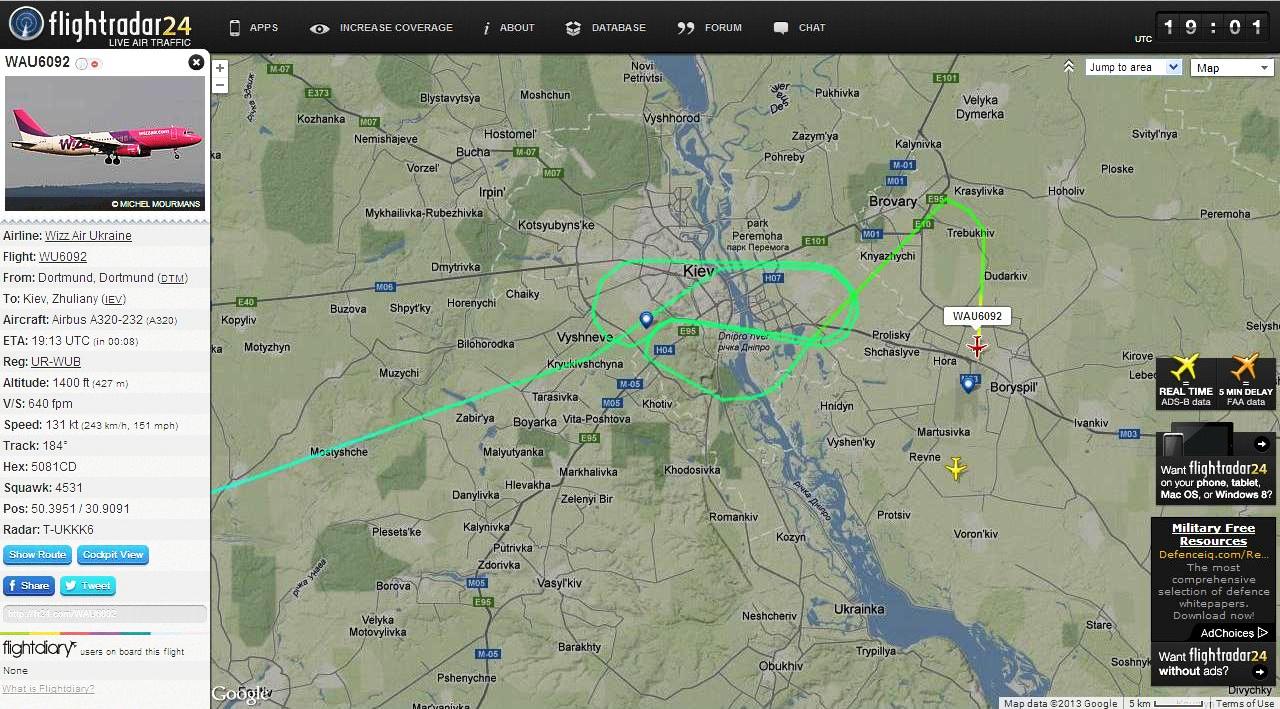Zoom in the map with plus button
The height and width of the screenshot is (709, 1280).
(220, 69)
